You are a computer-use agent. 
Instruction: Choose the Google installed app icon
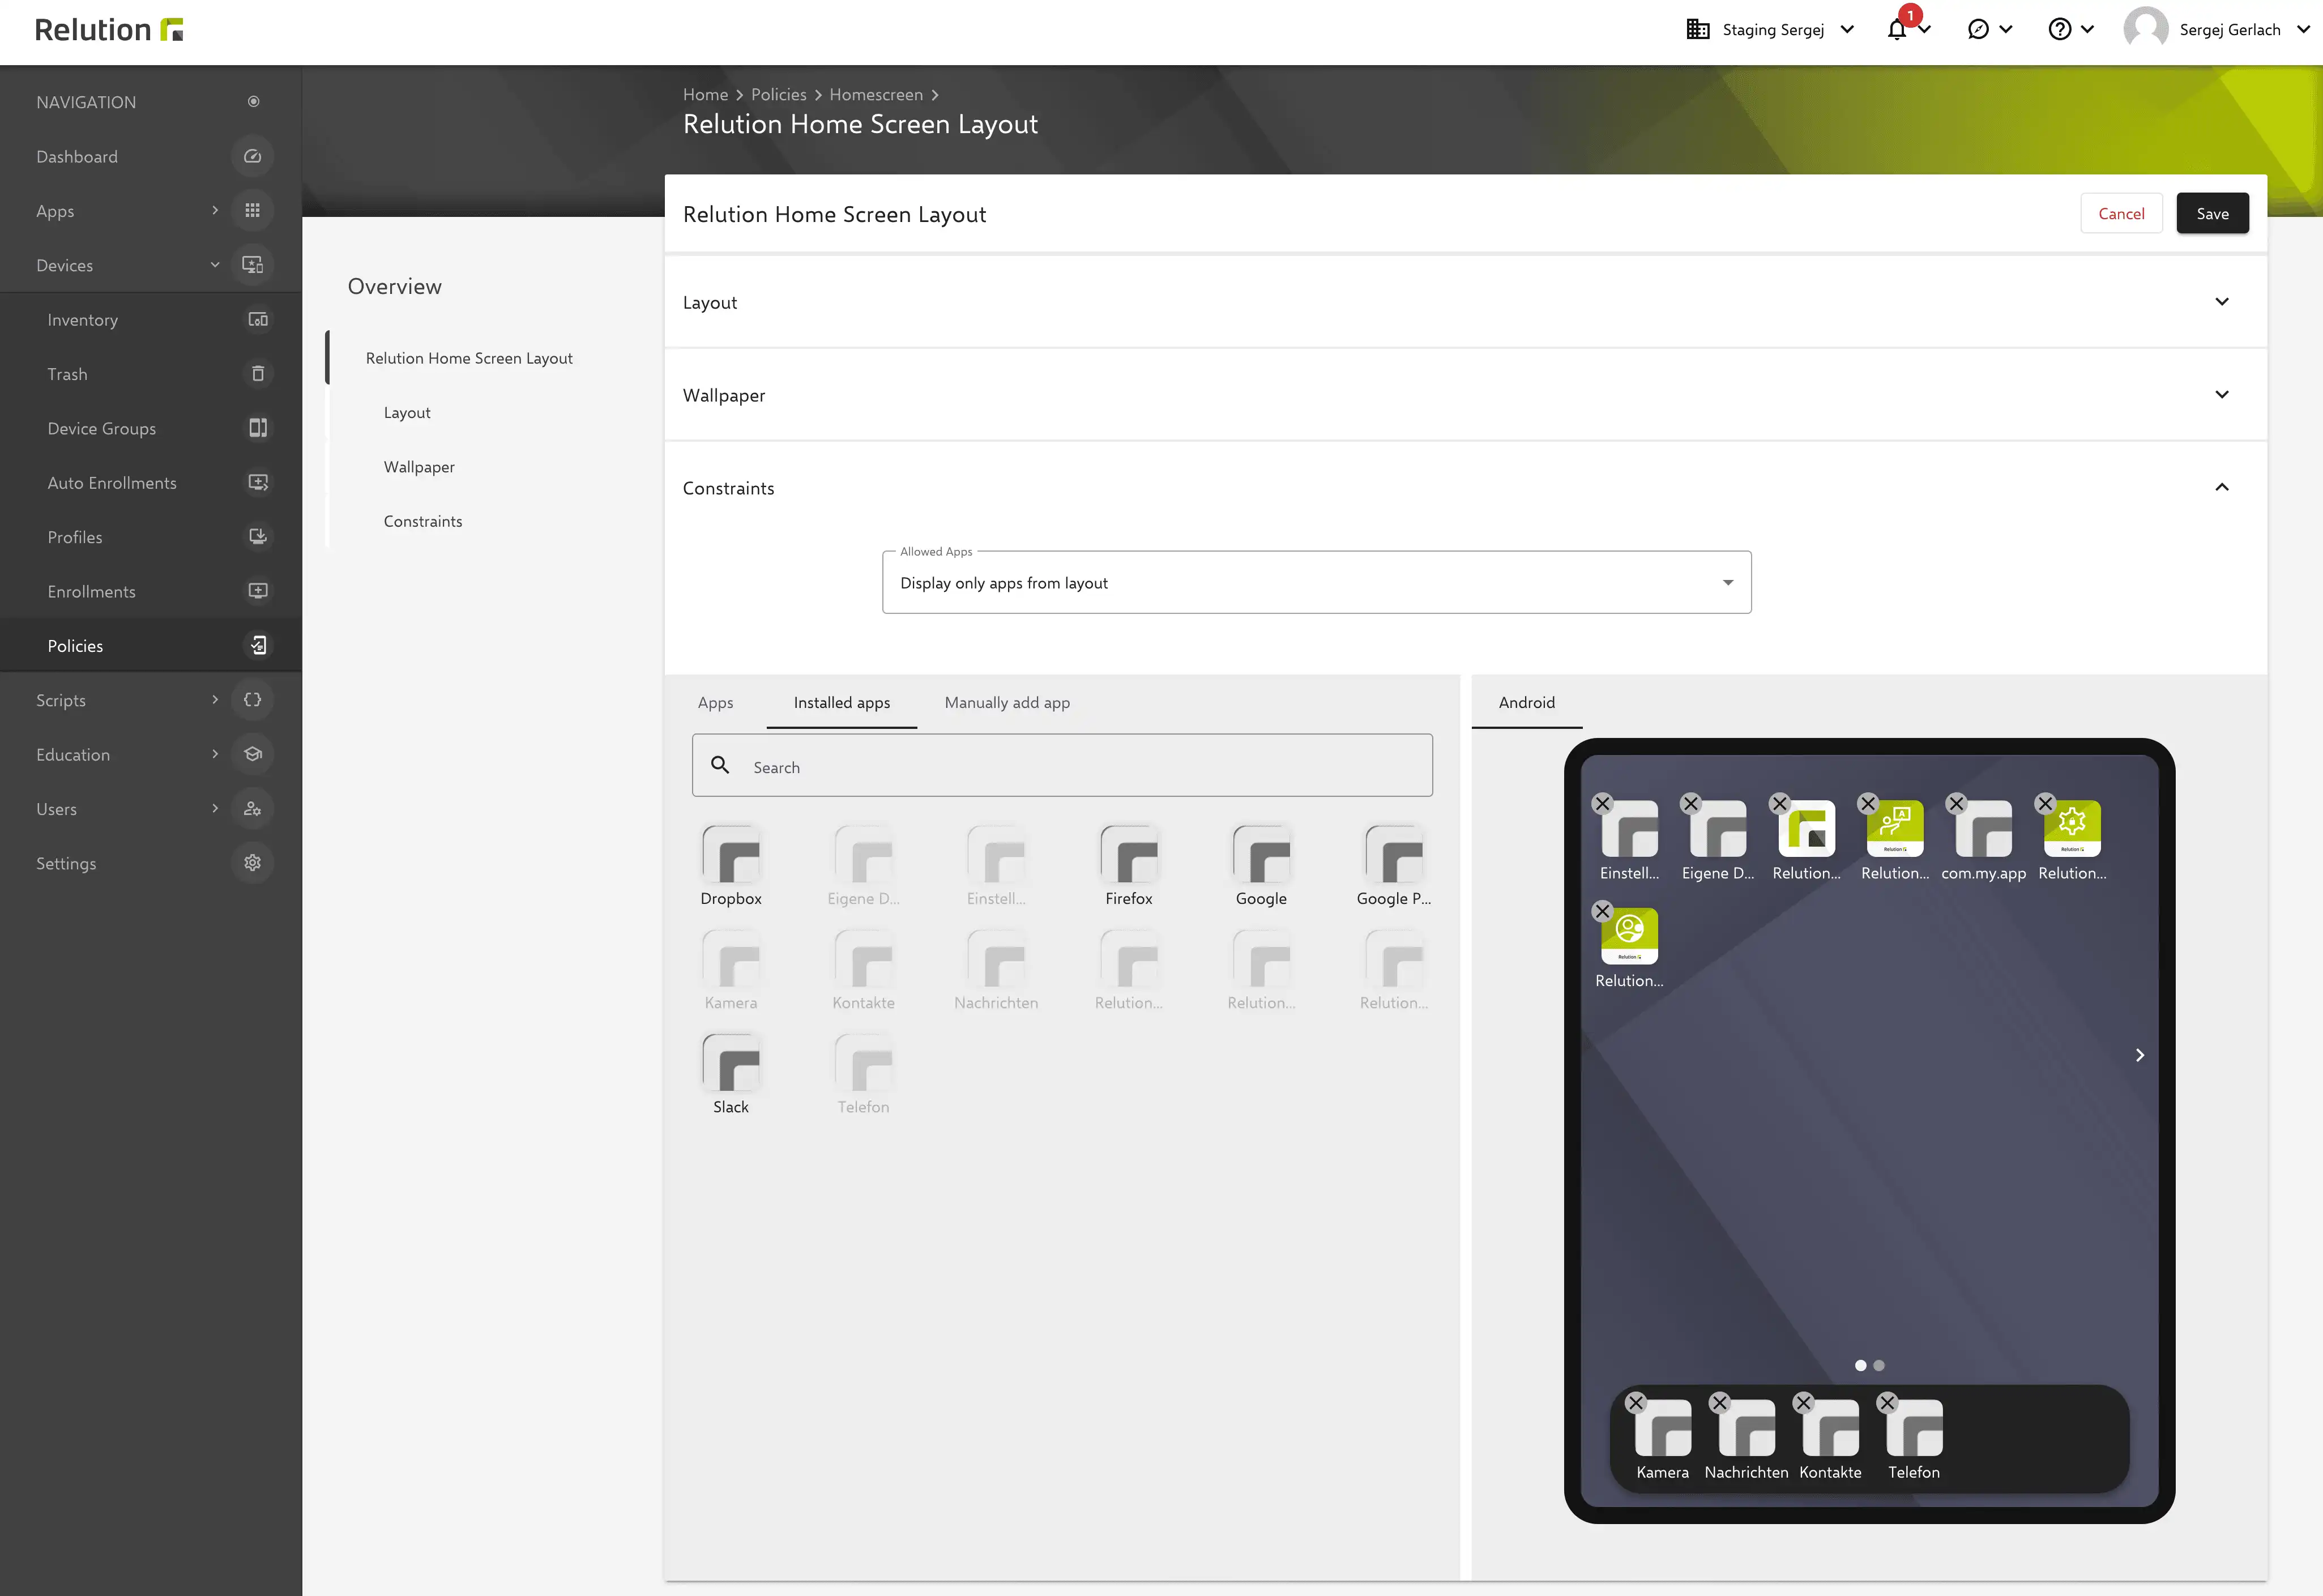[1261, 855]
